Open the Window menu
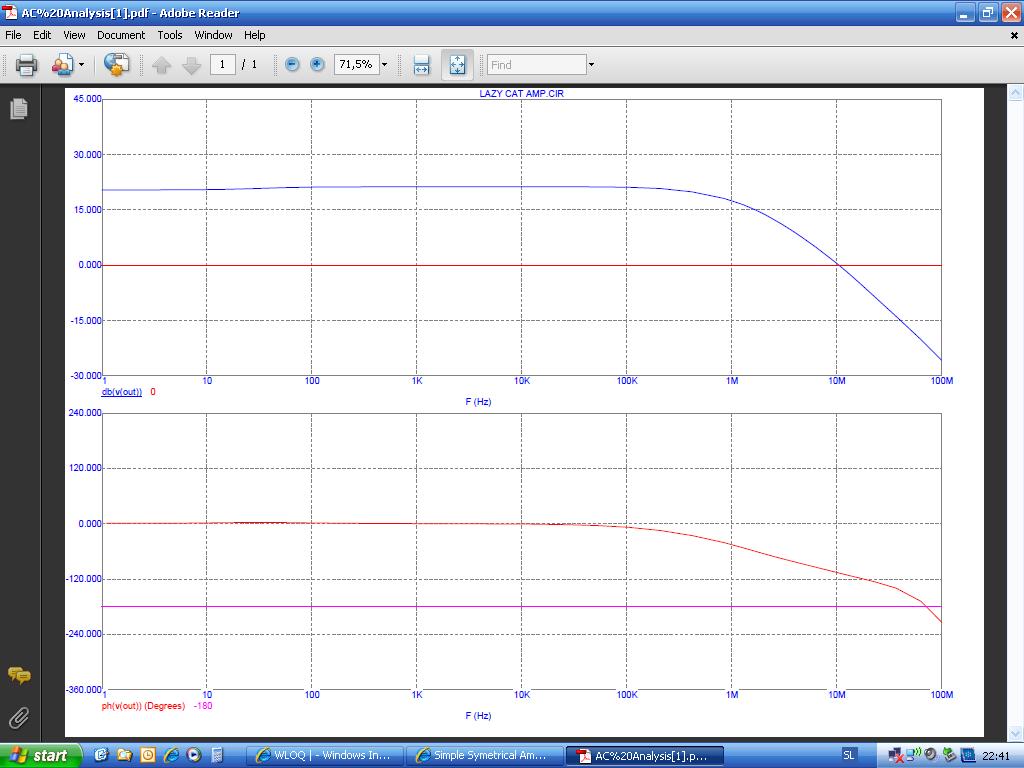The image size is (1024, 768). [x=213, y=35]
